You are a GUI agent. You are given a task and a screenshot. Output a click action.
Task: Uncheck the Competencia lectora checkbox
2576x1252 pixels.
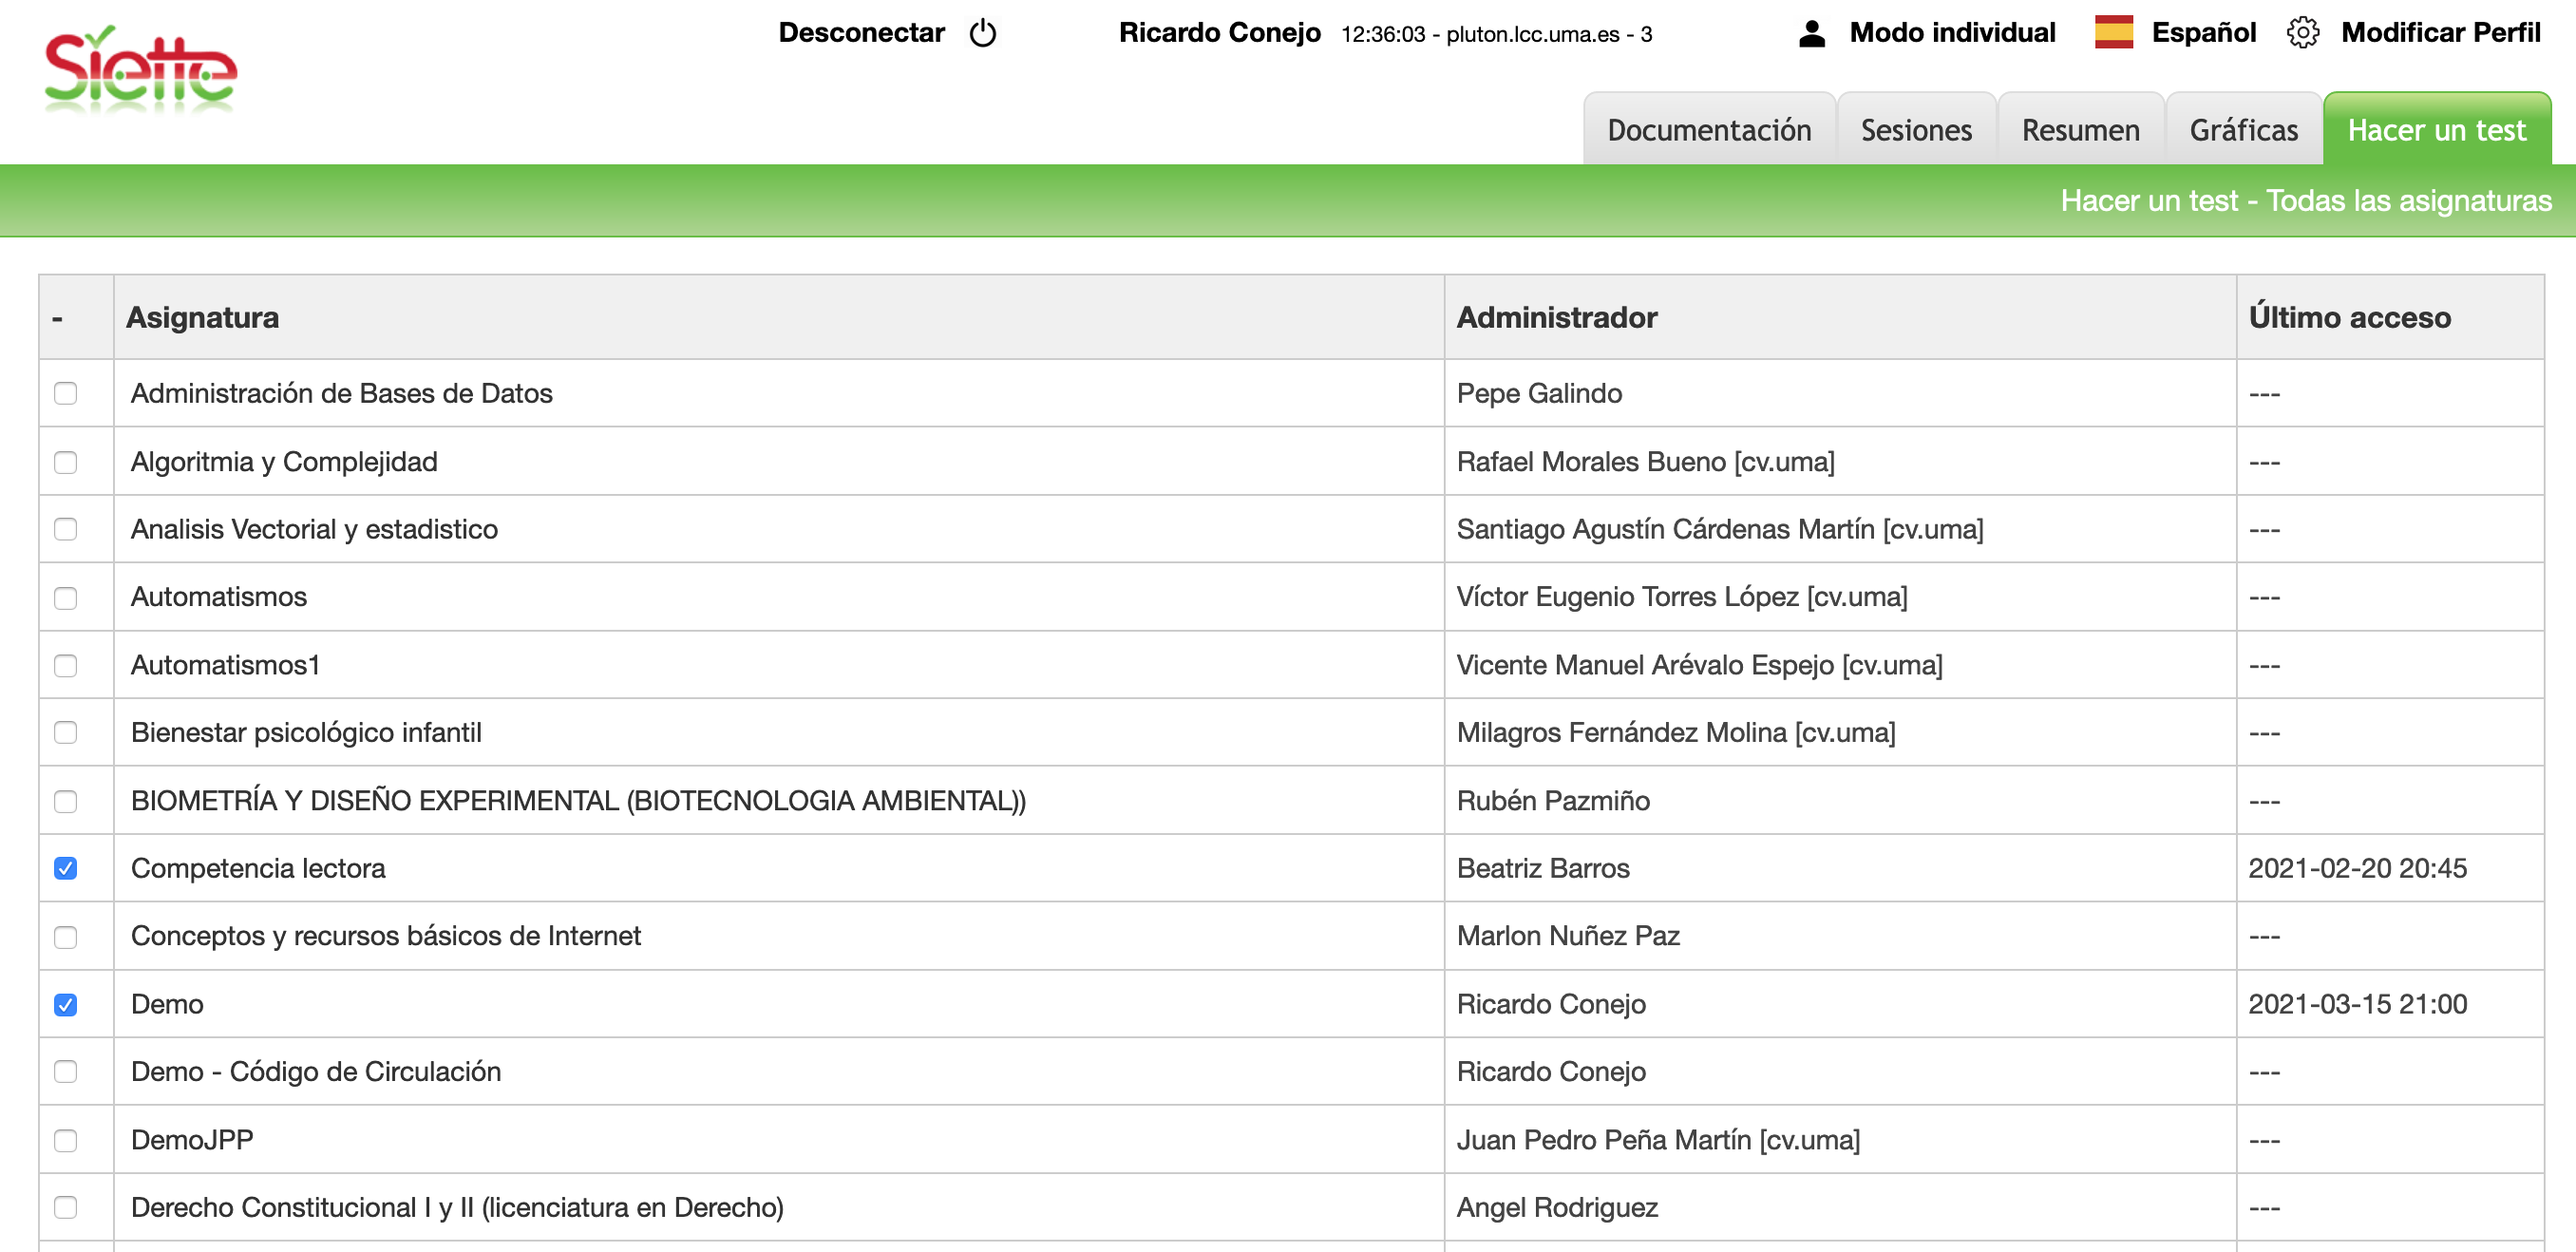[x=66, y=868]
